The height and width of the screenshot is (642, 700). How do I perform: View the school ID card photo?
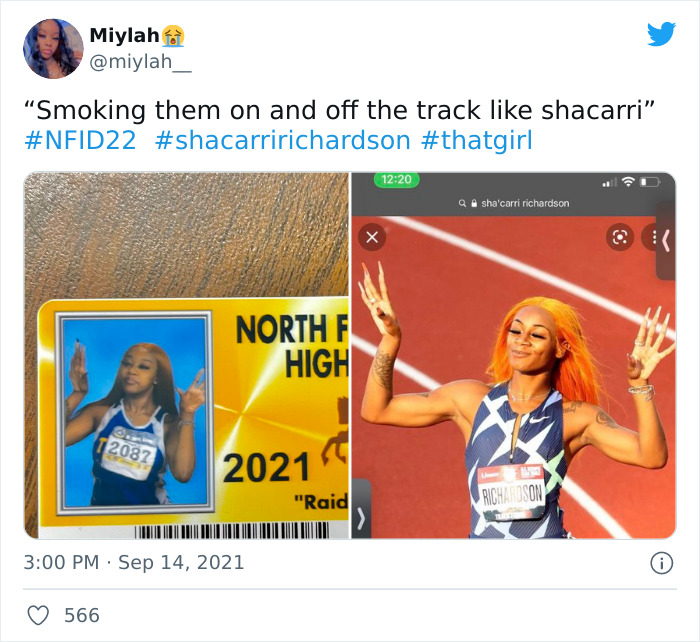pos(187,355)
